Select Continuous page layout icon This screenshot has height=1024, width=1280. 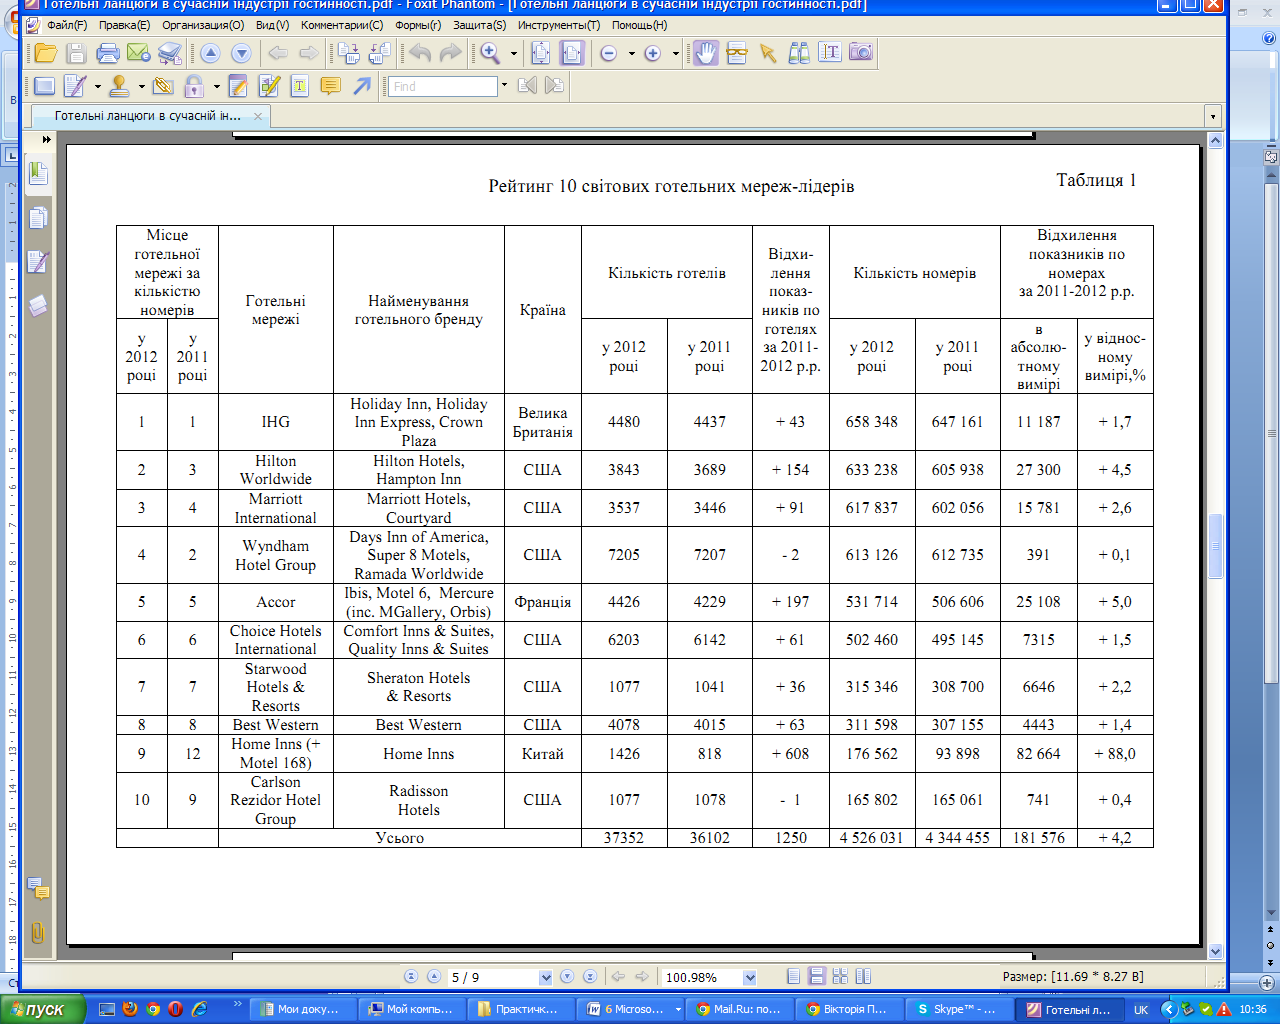817,976
